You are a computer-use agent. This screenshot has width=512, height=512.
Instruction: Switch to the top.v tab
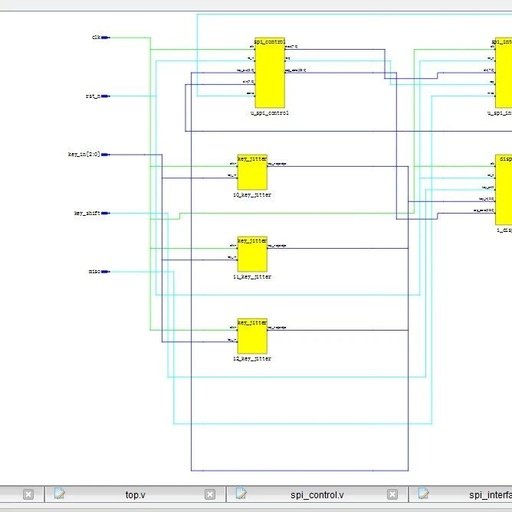[135, 495]
